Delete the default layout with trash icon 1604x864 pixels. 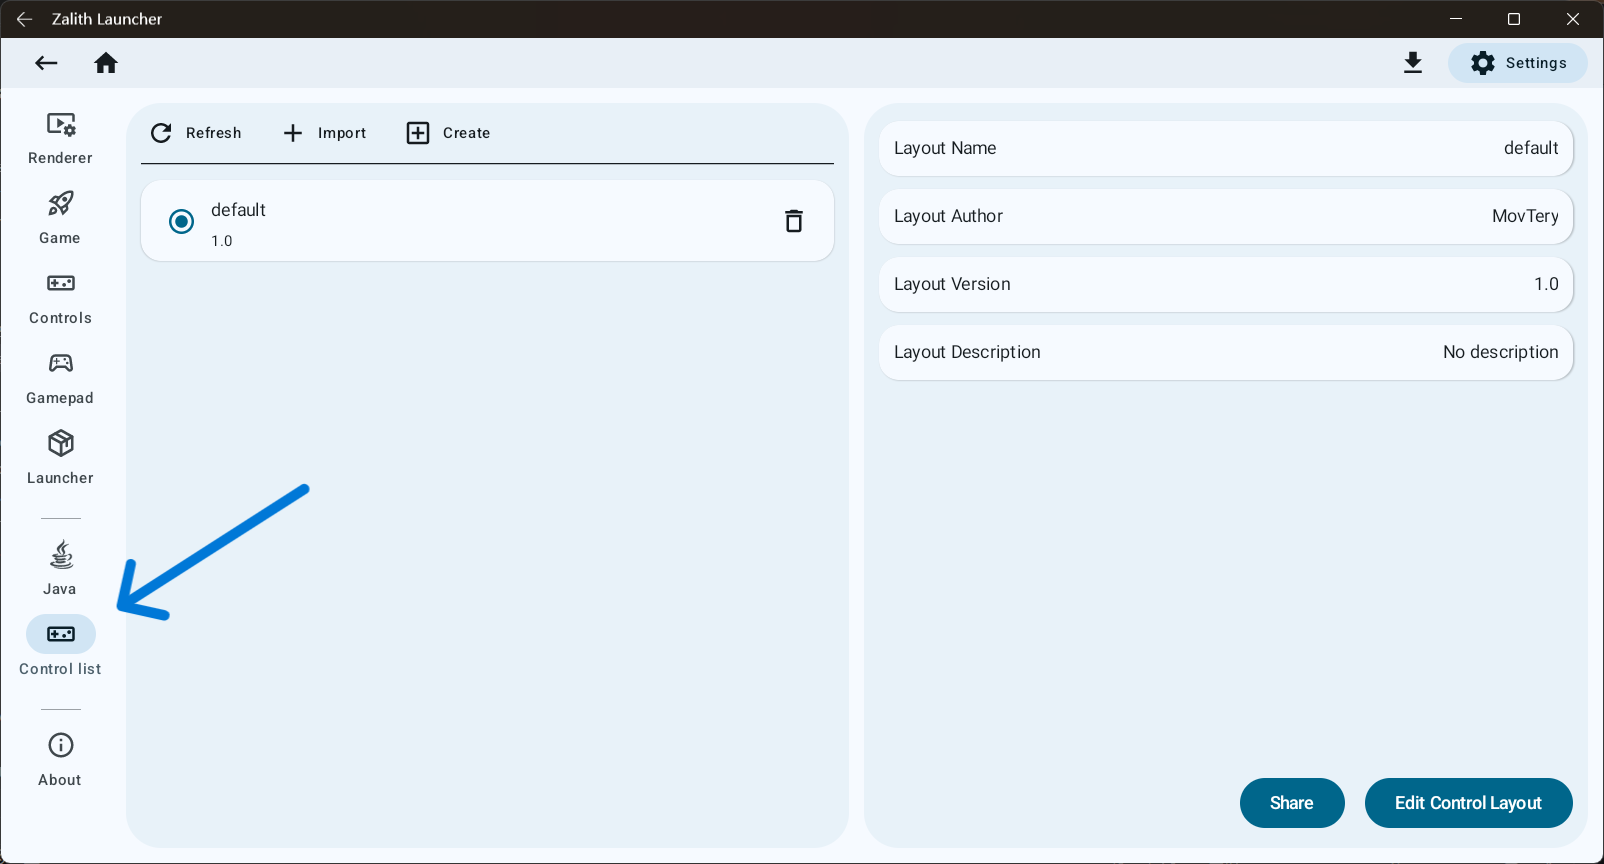[794, 221]
